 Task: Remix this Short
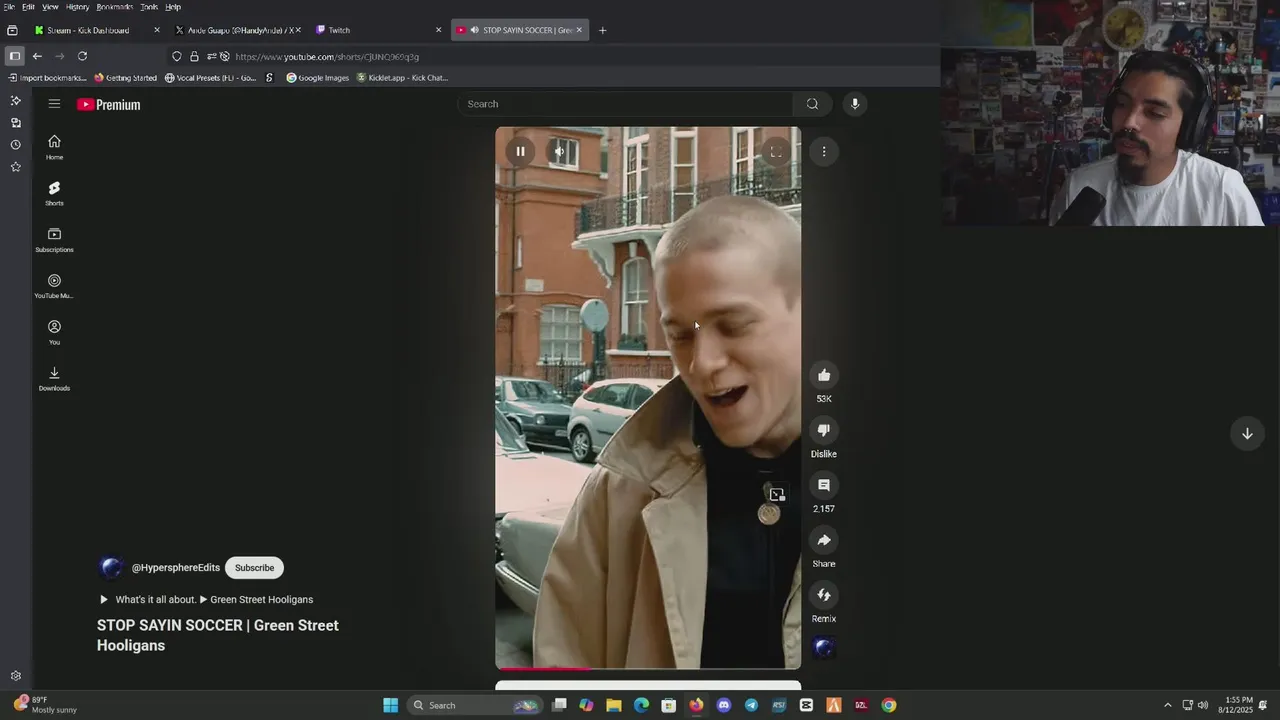[x=824, y=595]
